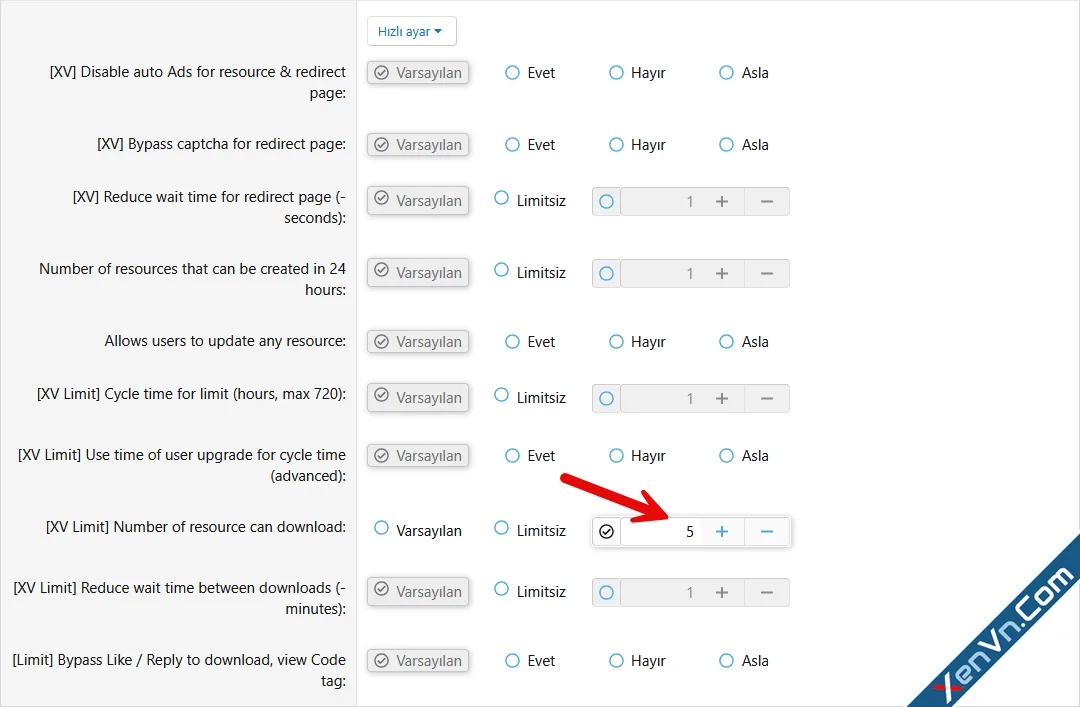Click the value field showing 5

[x=660, y=532]
